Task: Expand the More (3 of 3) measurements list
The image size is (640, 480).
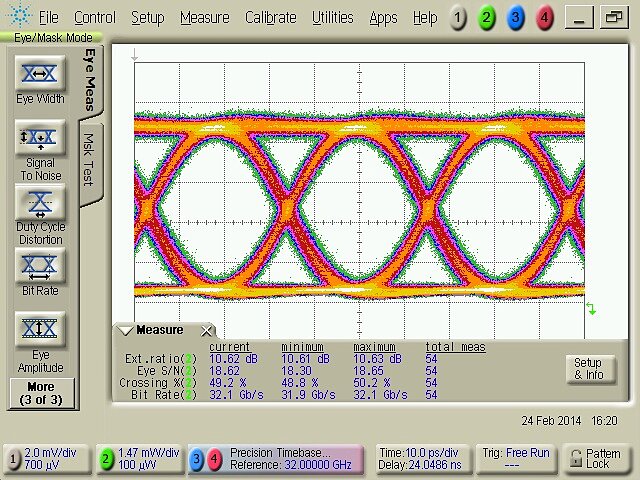Action: tap(40, 392)
